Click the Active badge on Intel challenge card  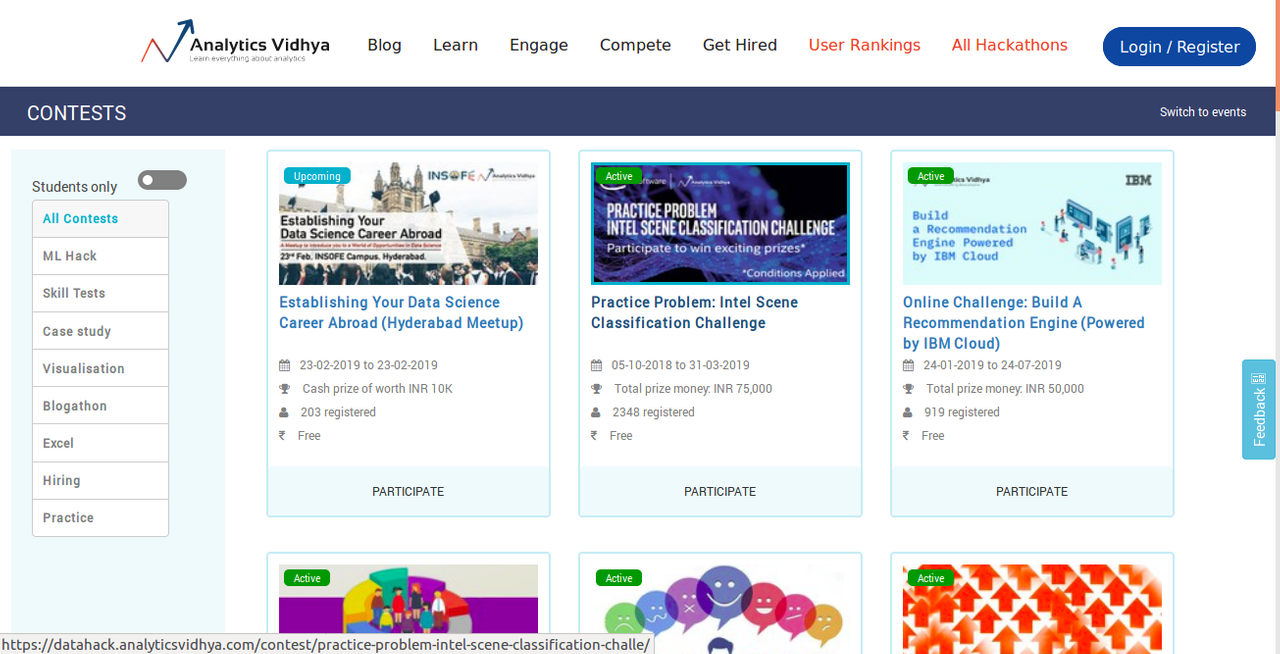click(619, 176)
